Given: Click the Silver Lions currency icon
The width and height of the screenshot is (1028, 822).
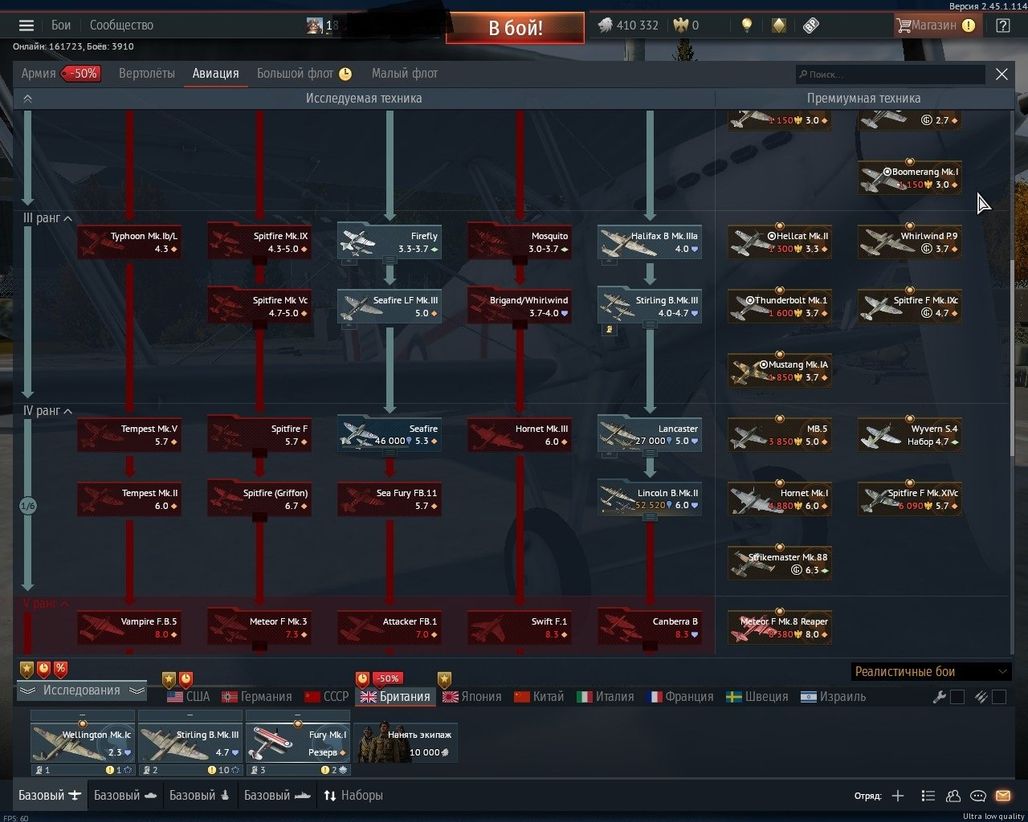Looking at the screenshot, I should pyautogui.click(x=605, y=26).
